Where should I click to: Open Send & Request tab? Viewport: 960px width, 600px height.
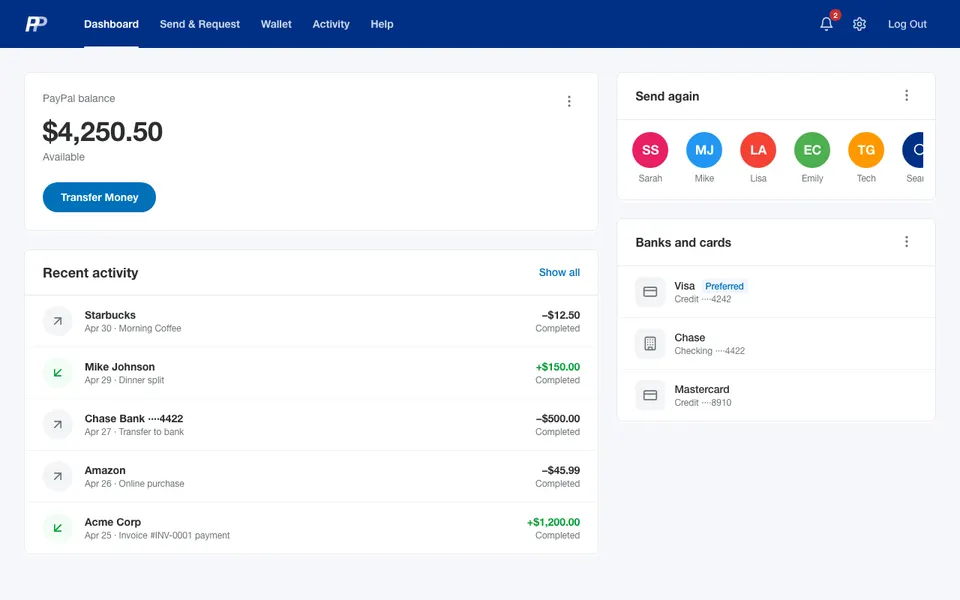tap(200, 24)
